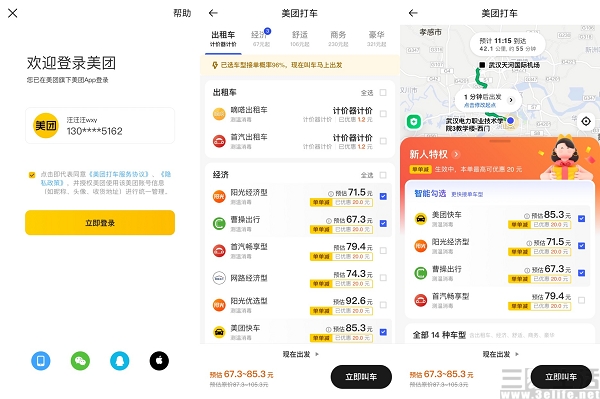
Task: Tap 曹操出行 icon in 智能勾选 list
Action: tap(421, 273)
